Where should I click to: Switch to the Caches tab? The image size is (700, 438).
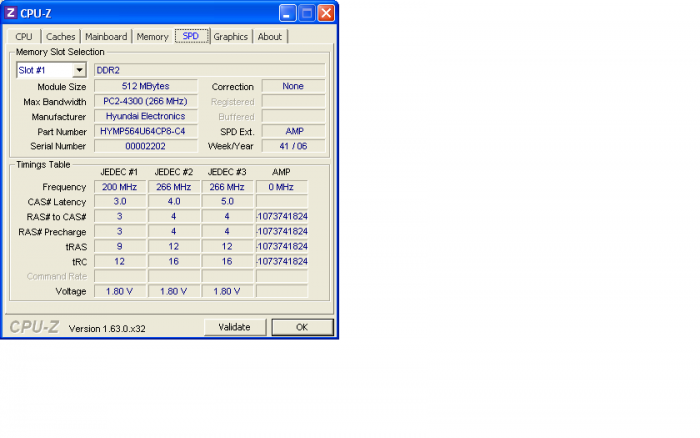pos(61,37)
